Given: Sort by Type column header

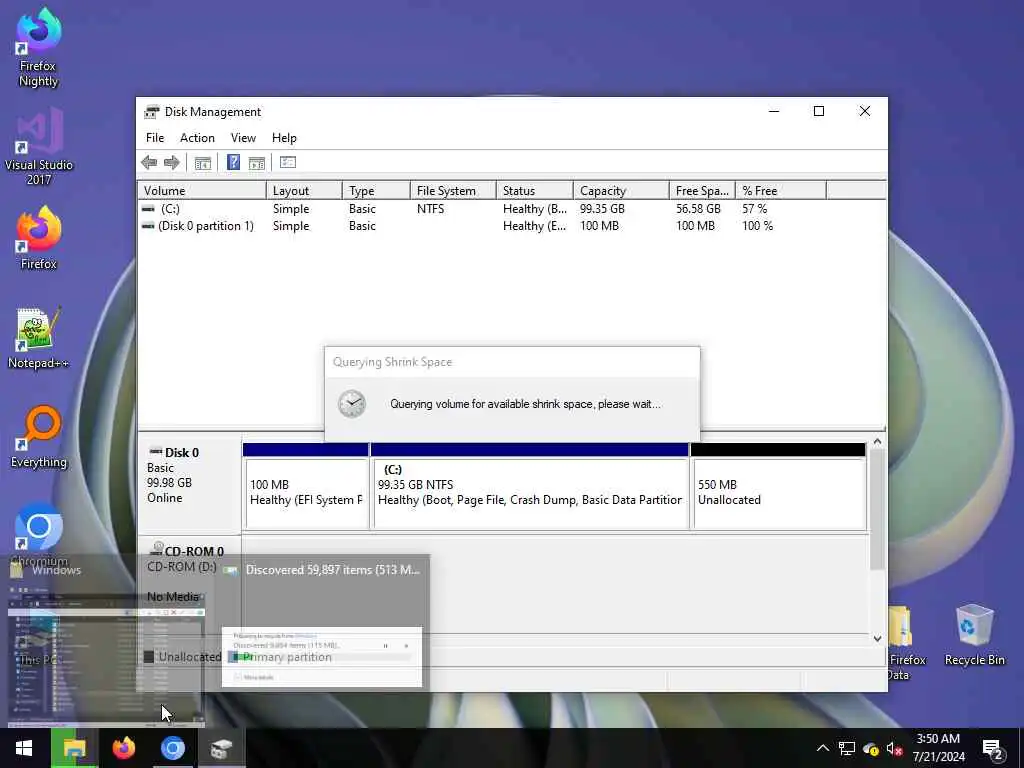Looking at the screenshot, I should click(376, 191).
